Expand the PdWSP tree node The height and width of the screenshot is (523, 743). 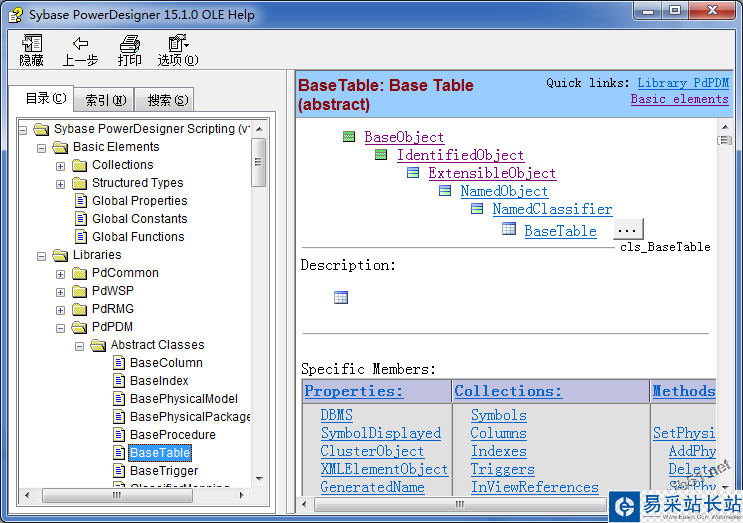pos(60,292)
